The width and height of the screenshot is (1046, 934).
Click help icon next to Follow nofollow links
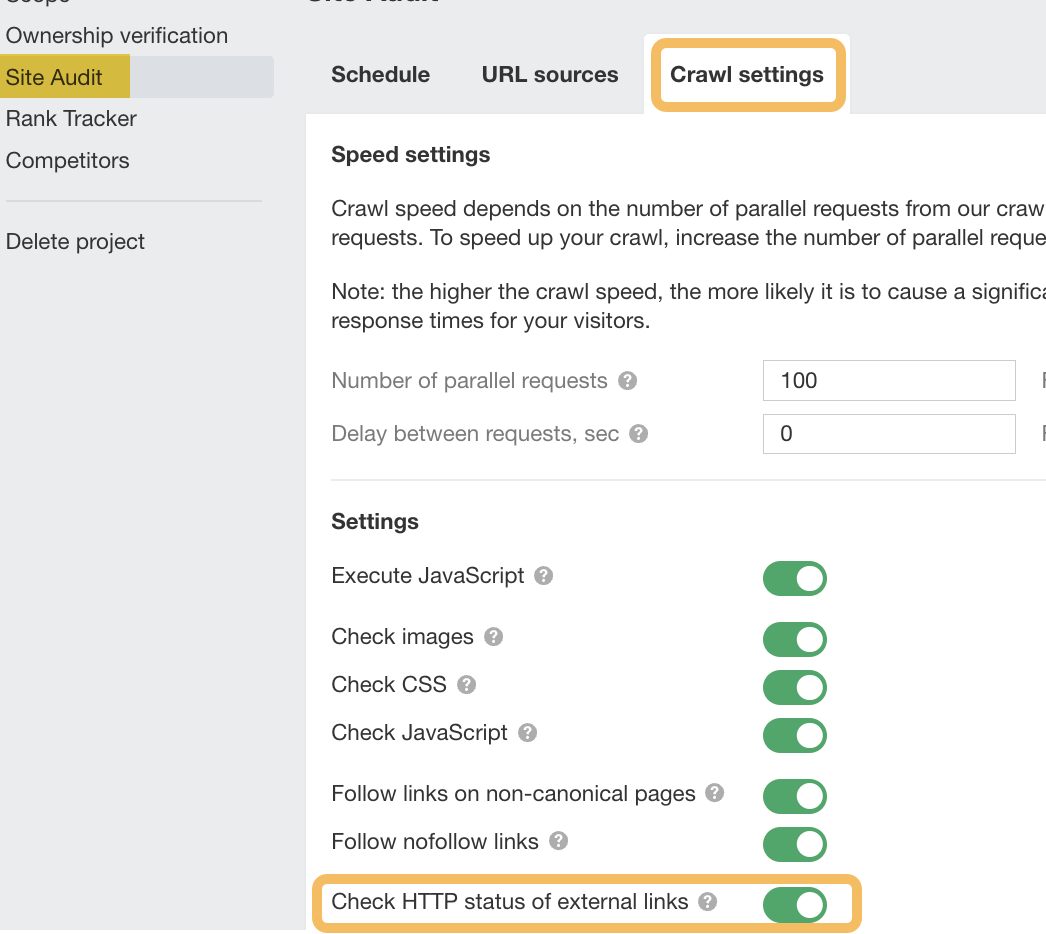[559, 841]
